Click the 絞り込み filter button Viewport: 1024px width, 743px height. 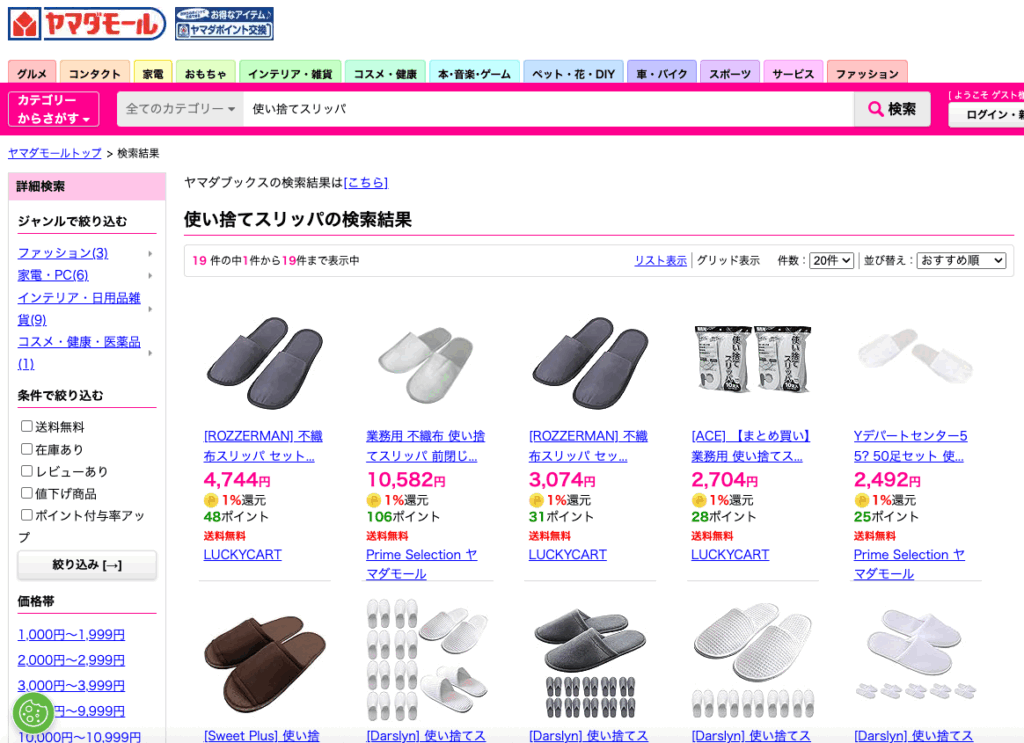click(87, 565)
